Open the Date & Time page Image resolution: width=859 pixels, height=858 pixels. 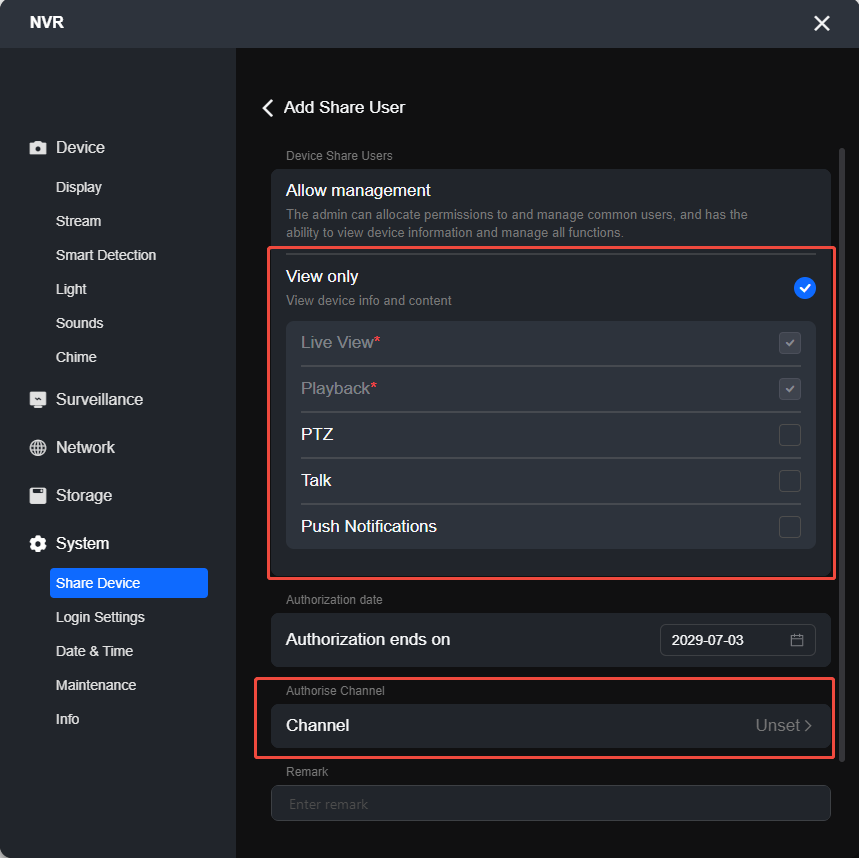click(x=94, y=651)
